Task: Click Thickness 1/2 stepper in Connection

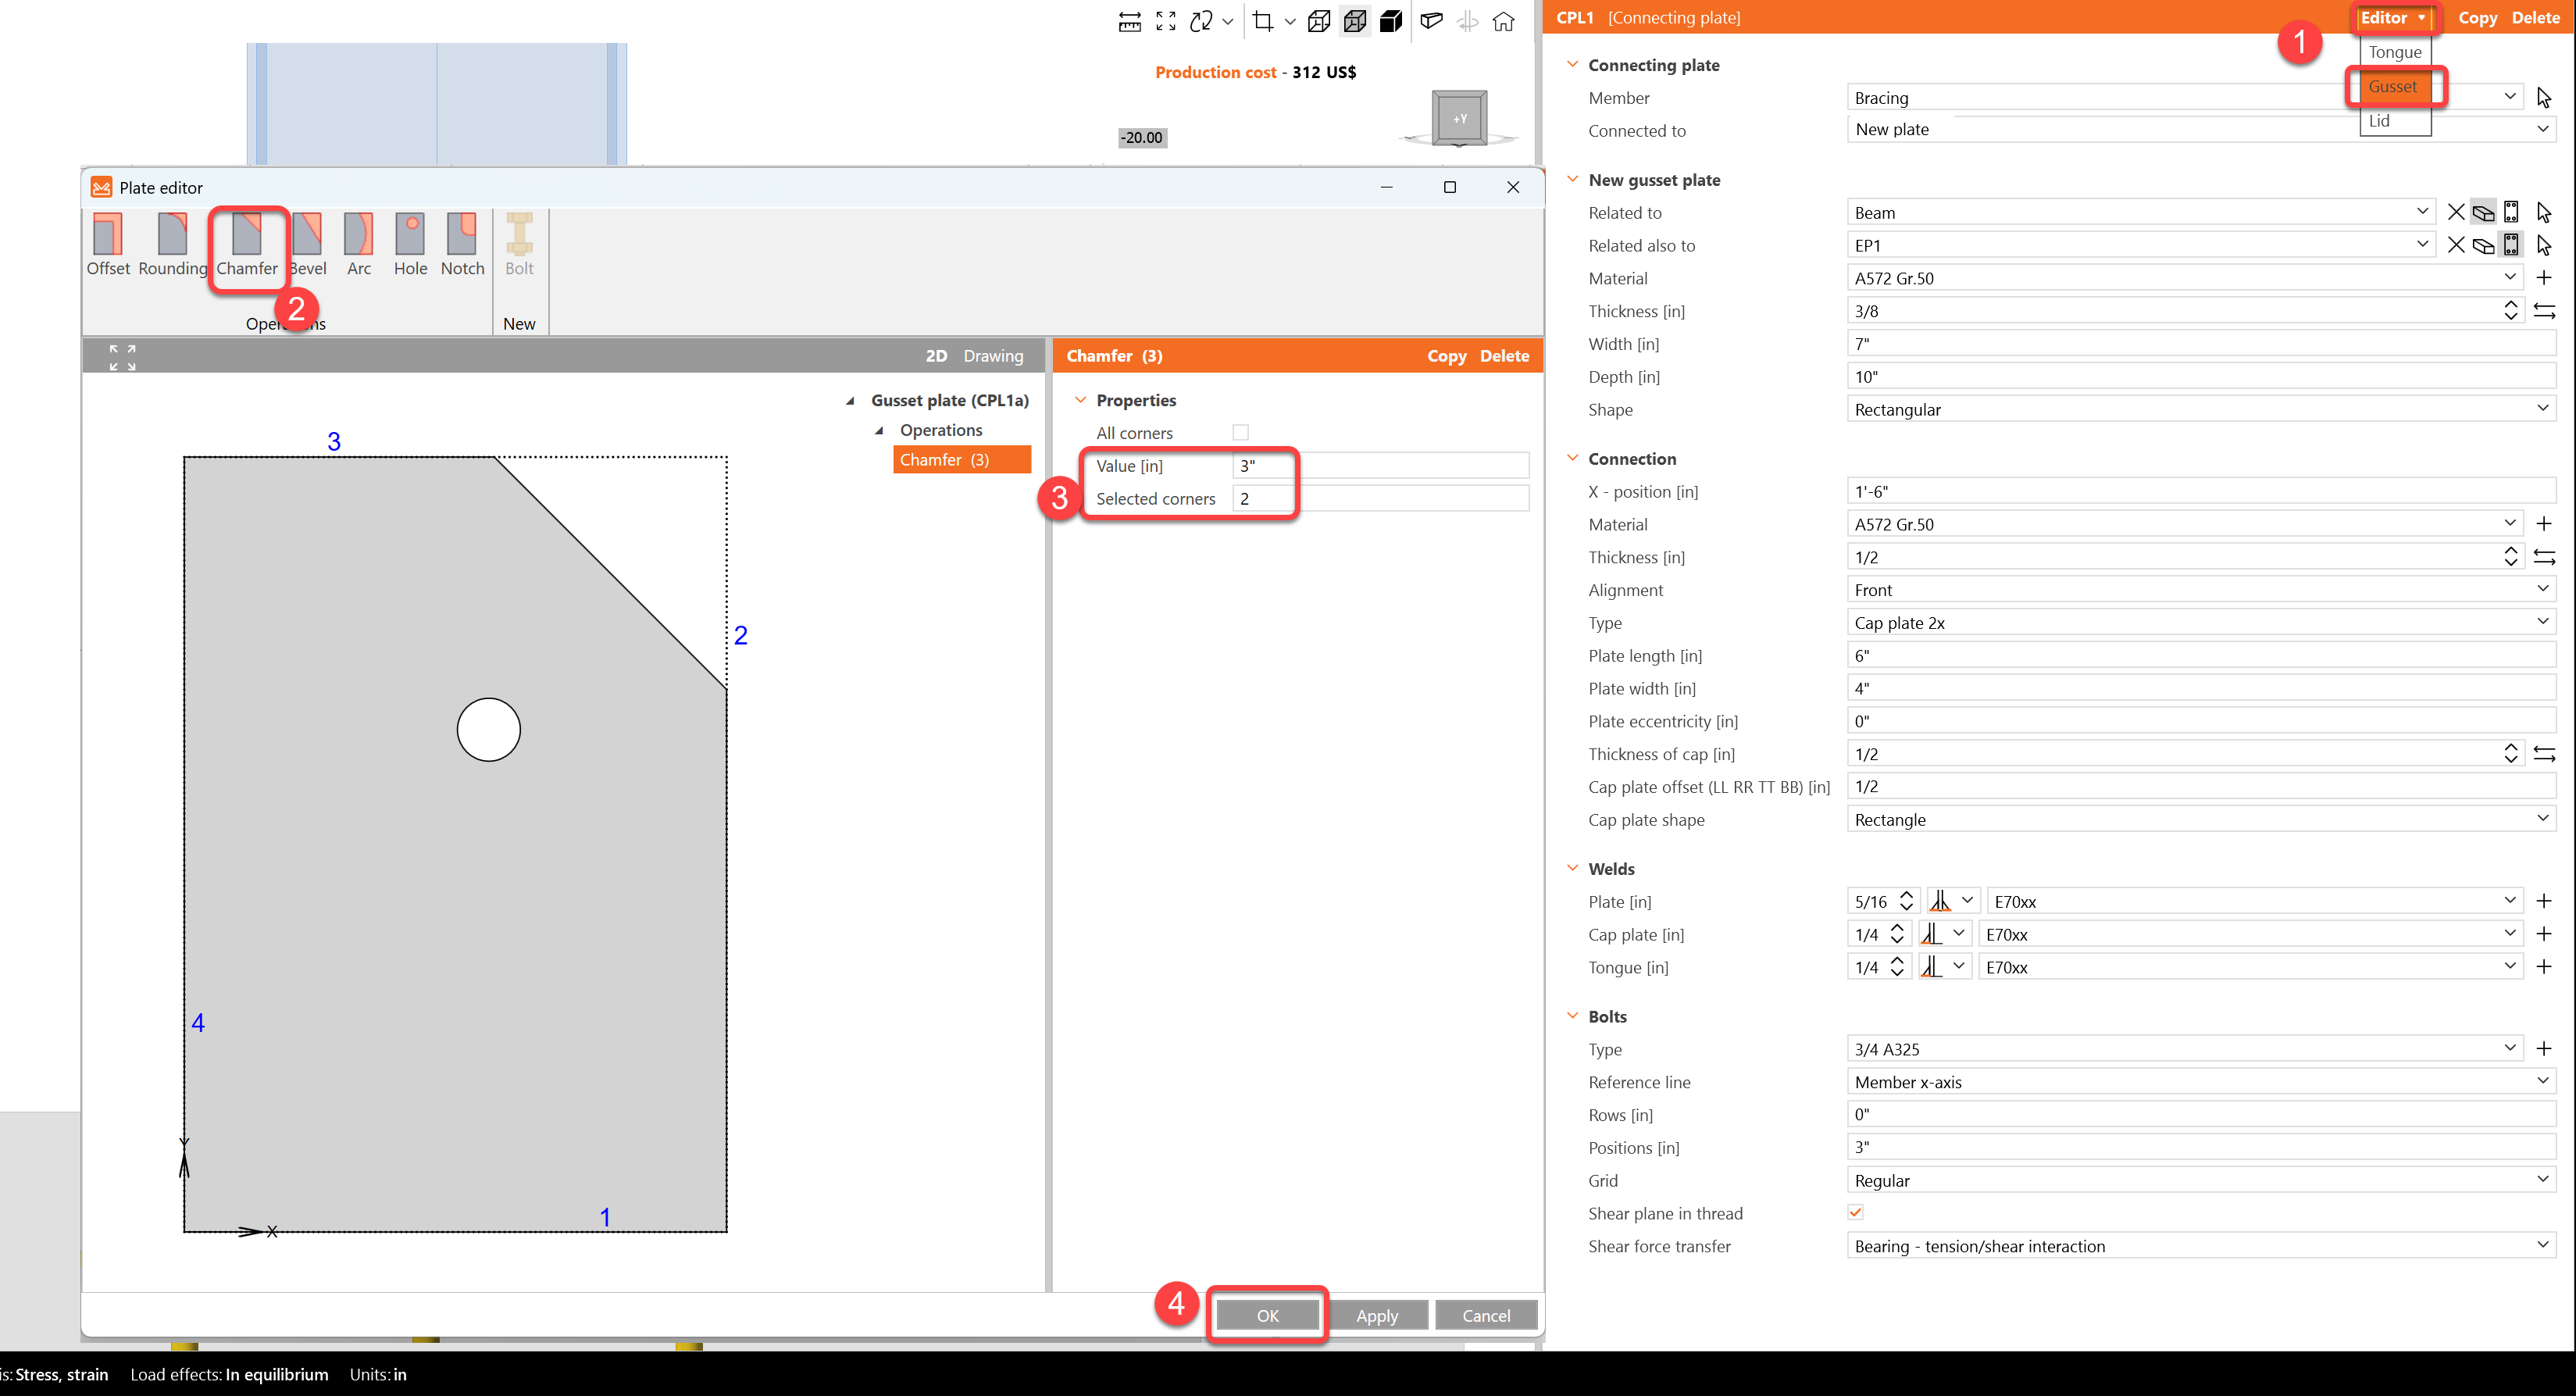Action: [x=2511, y=557]
